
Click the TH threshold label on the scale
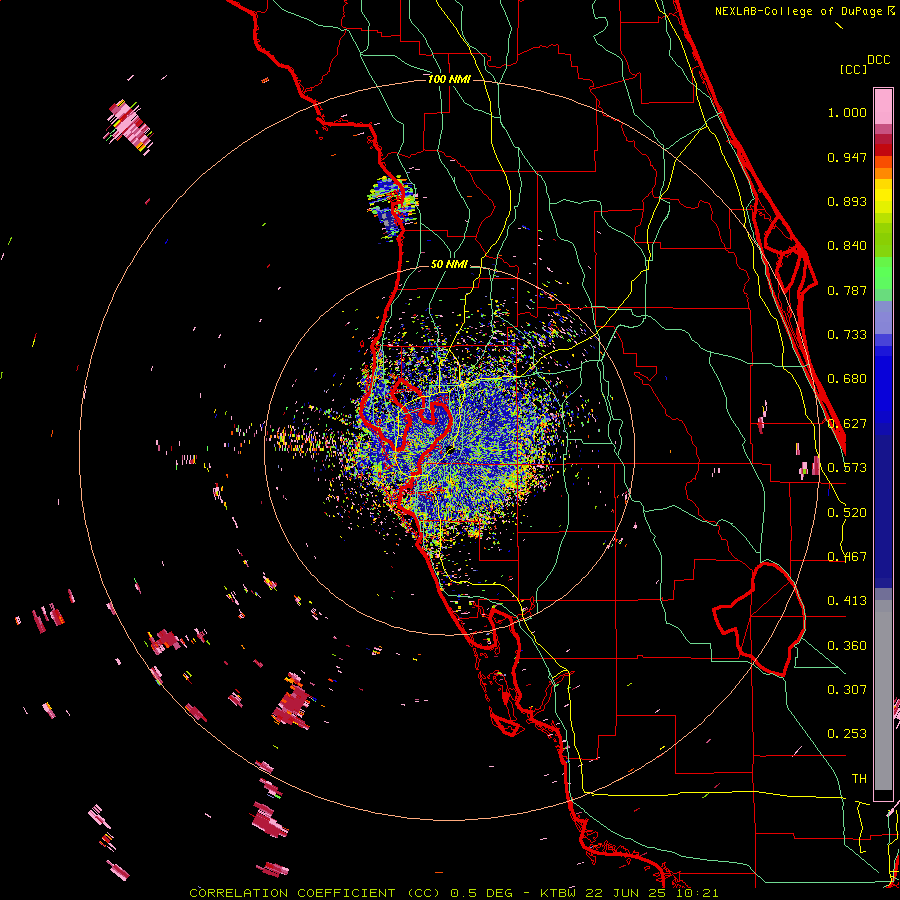pos(859,779)
